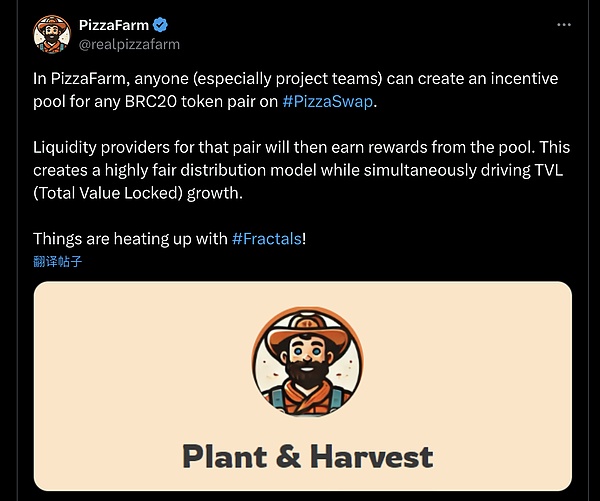Click the "TVL" abbreviation in the tweet
Screen dimensions: 600x501
[547, 170]
